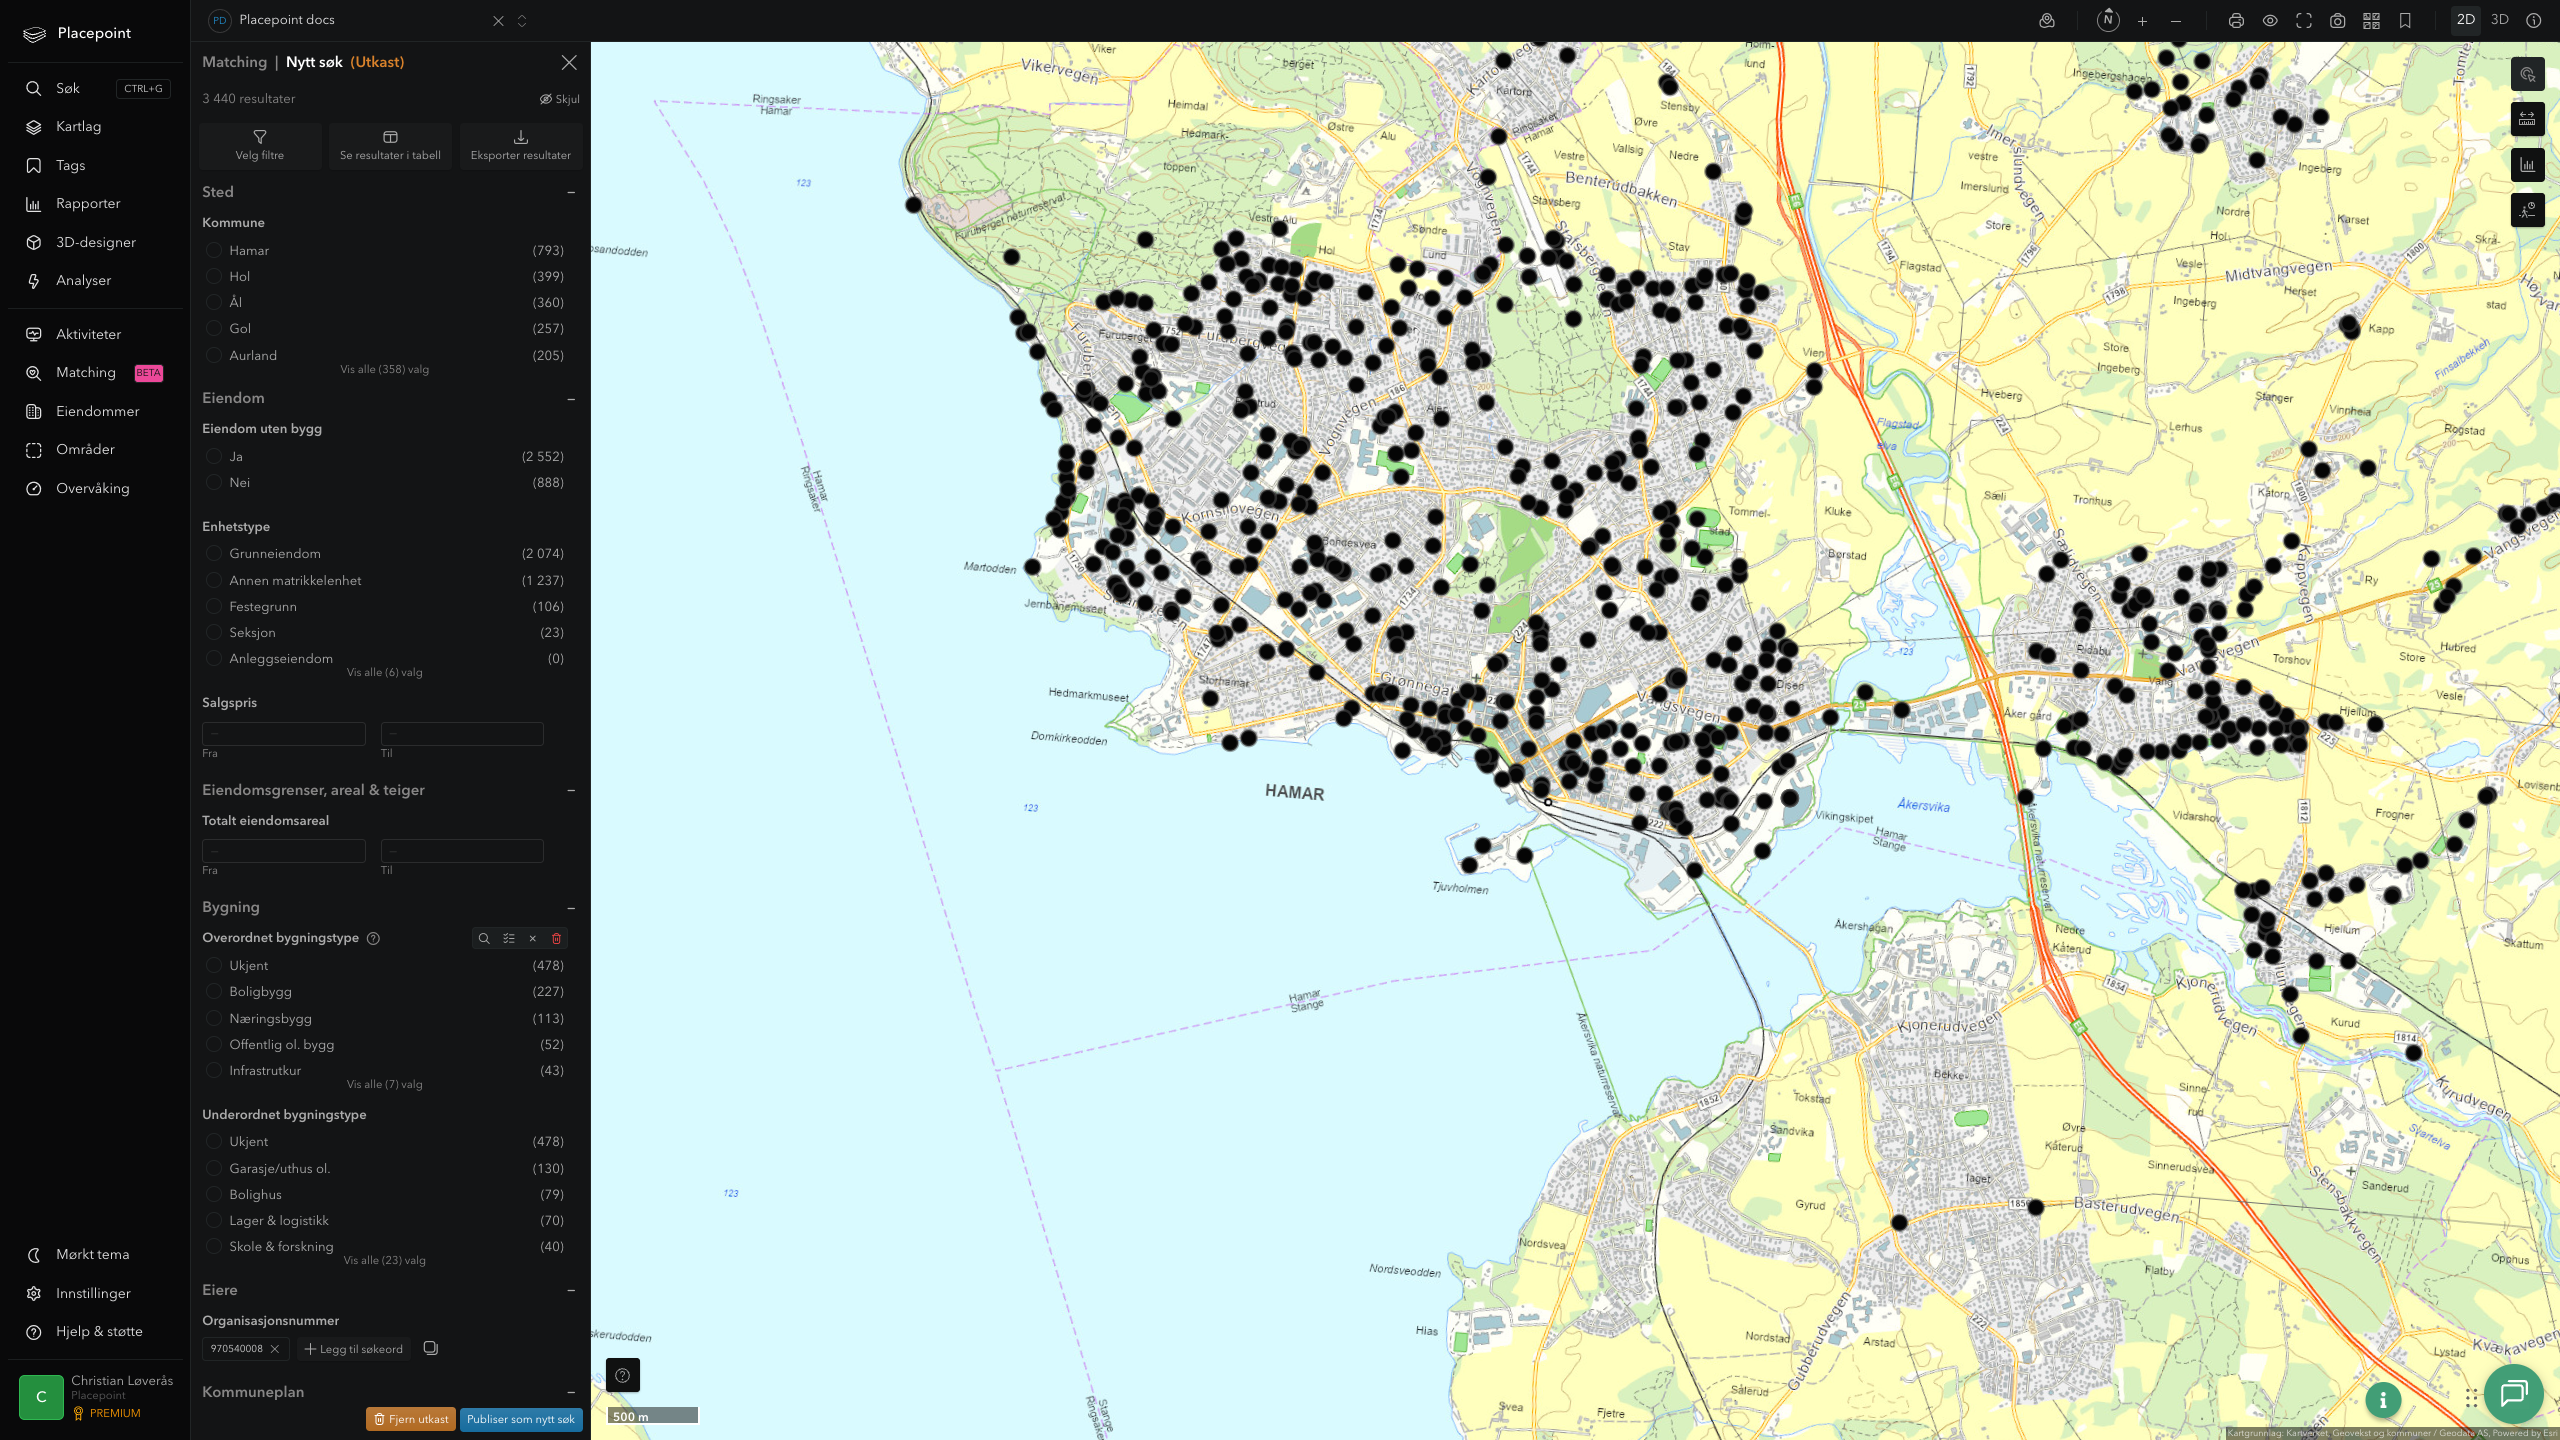Image resolution: width=2560 pixels, height=1440 pixels.
Task: Show help for Overordnet bygningstype
Action: (x=373, y=938)
